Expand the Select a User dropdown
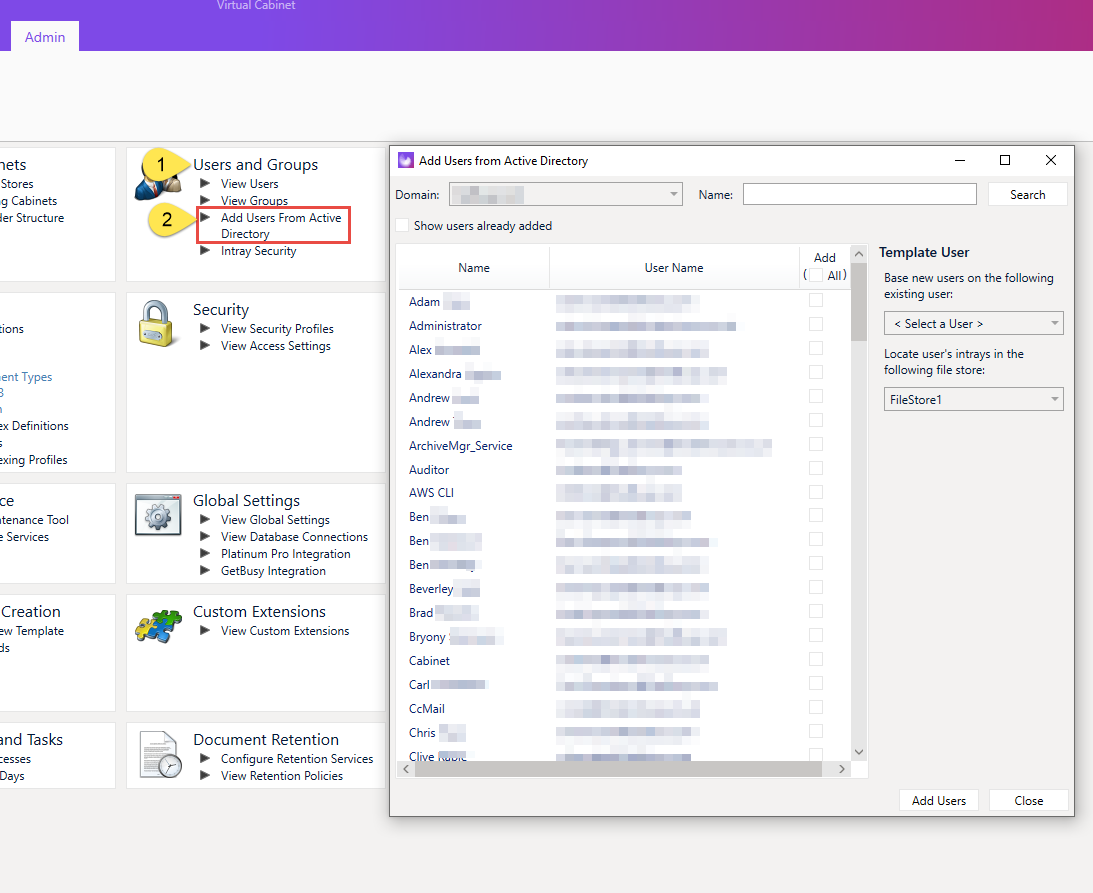This screenshot has width=1093, height=893. coord(973,323)
